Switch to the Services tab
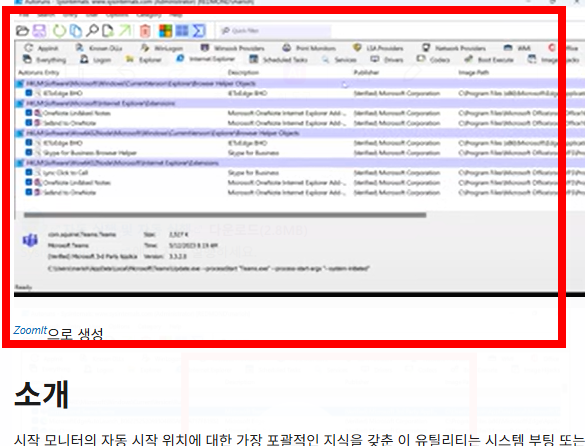The height and width of the screenshot is (446, 585). (339, 59)
